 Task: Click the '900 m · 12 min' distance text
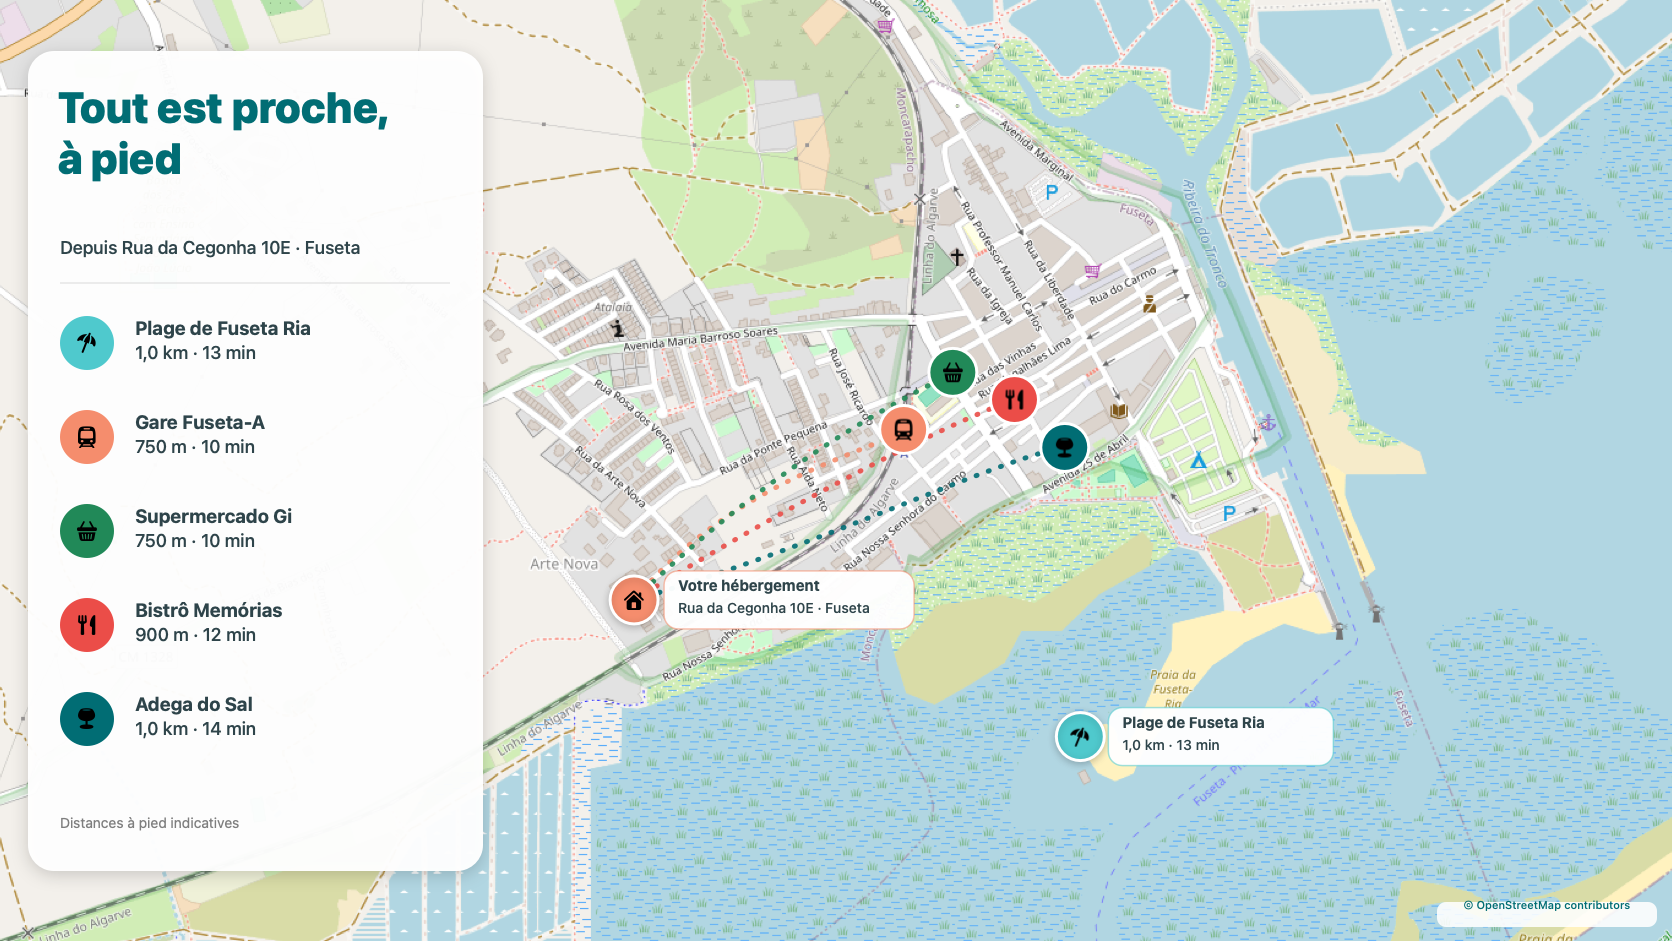coord(196,635)
